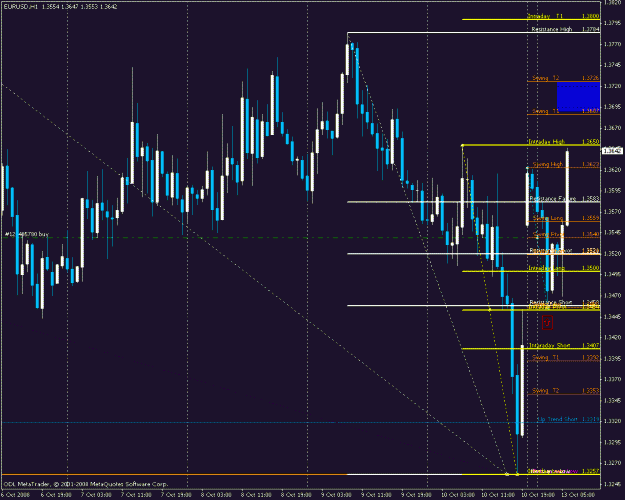Click the 1.3295 value on price scale
Screen dimensions: 625x500
tap(612, 442)
